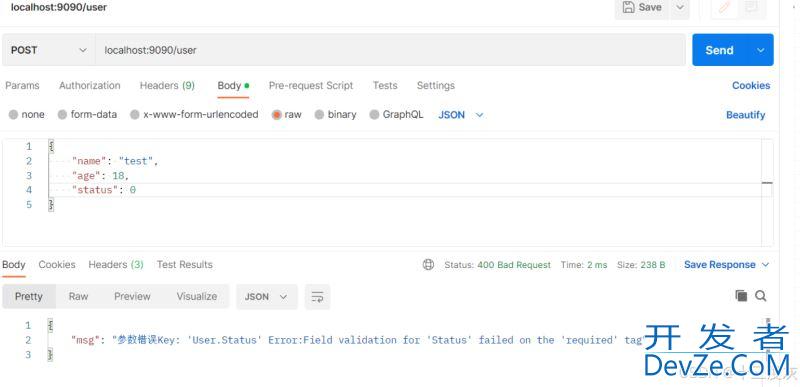Click the Save button with disk icon
Viewport: 800px width, 387px height.
coord(642,8)
